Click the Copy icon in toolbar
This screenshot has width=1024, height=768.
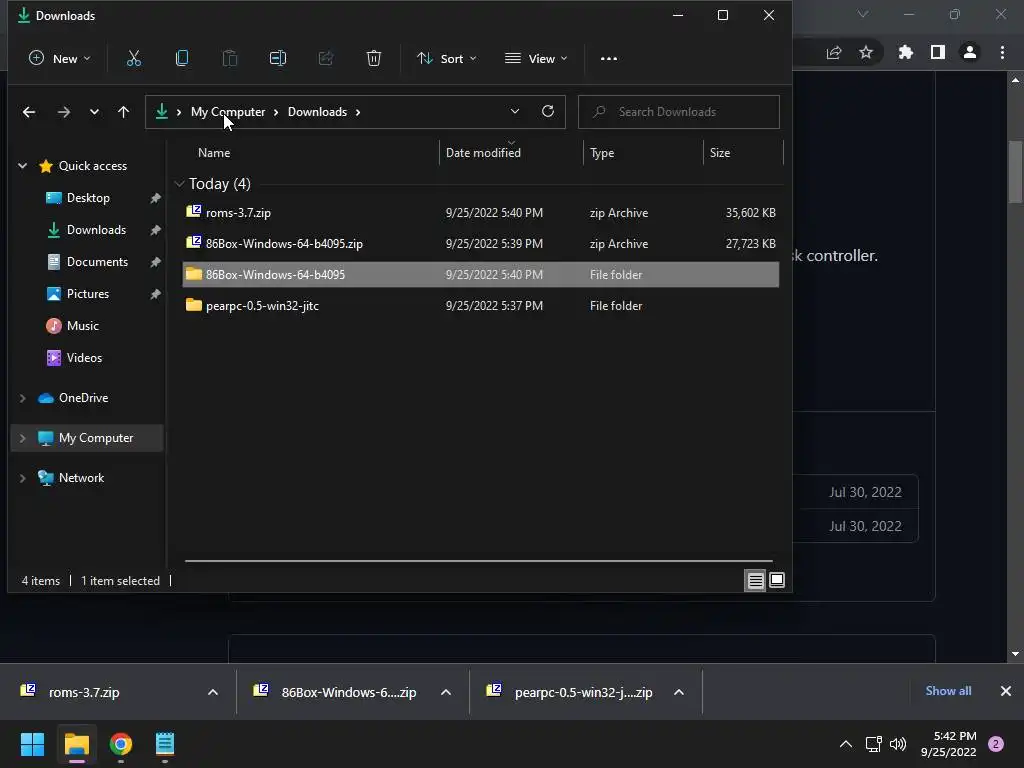(x=182, y=59)
